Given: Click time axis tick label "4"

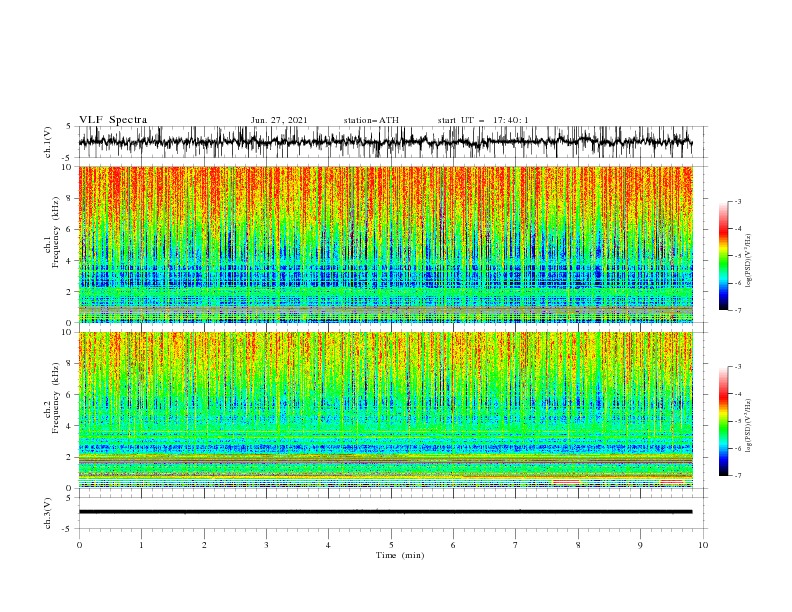Looking at the screenshot, I should click(328, 545).
